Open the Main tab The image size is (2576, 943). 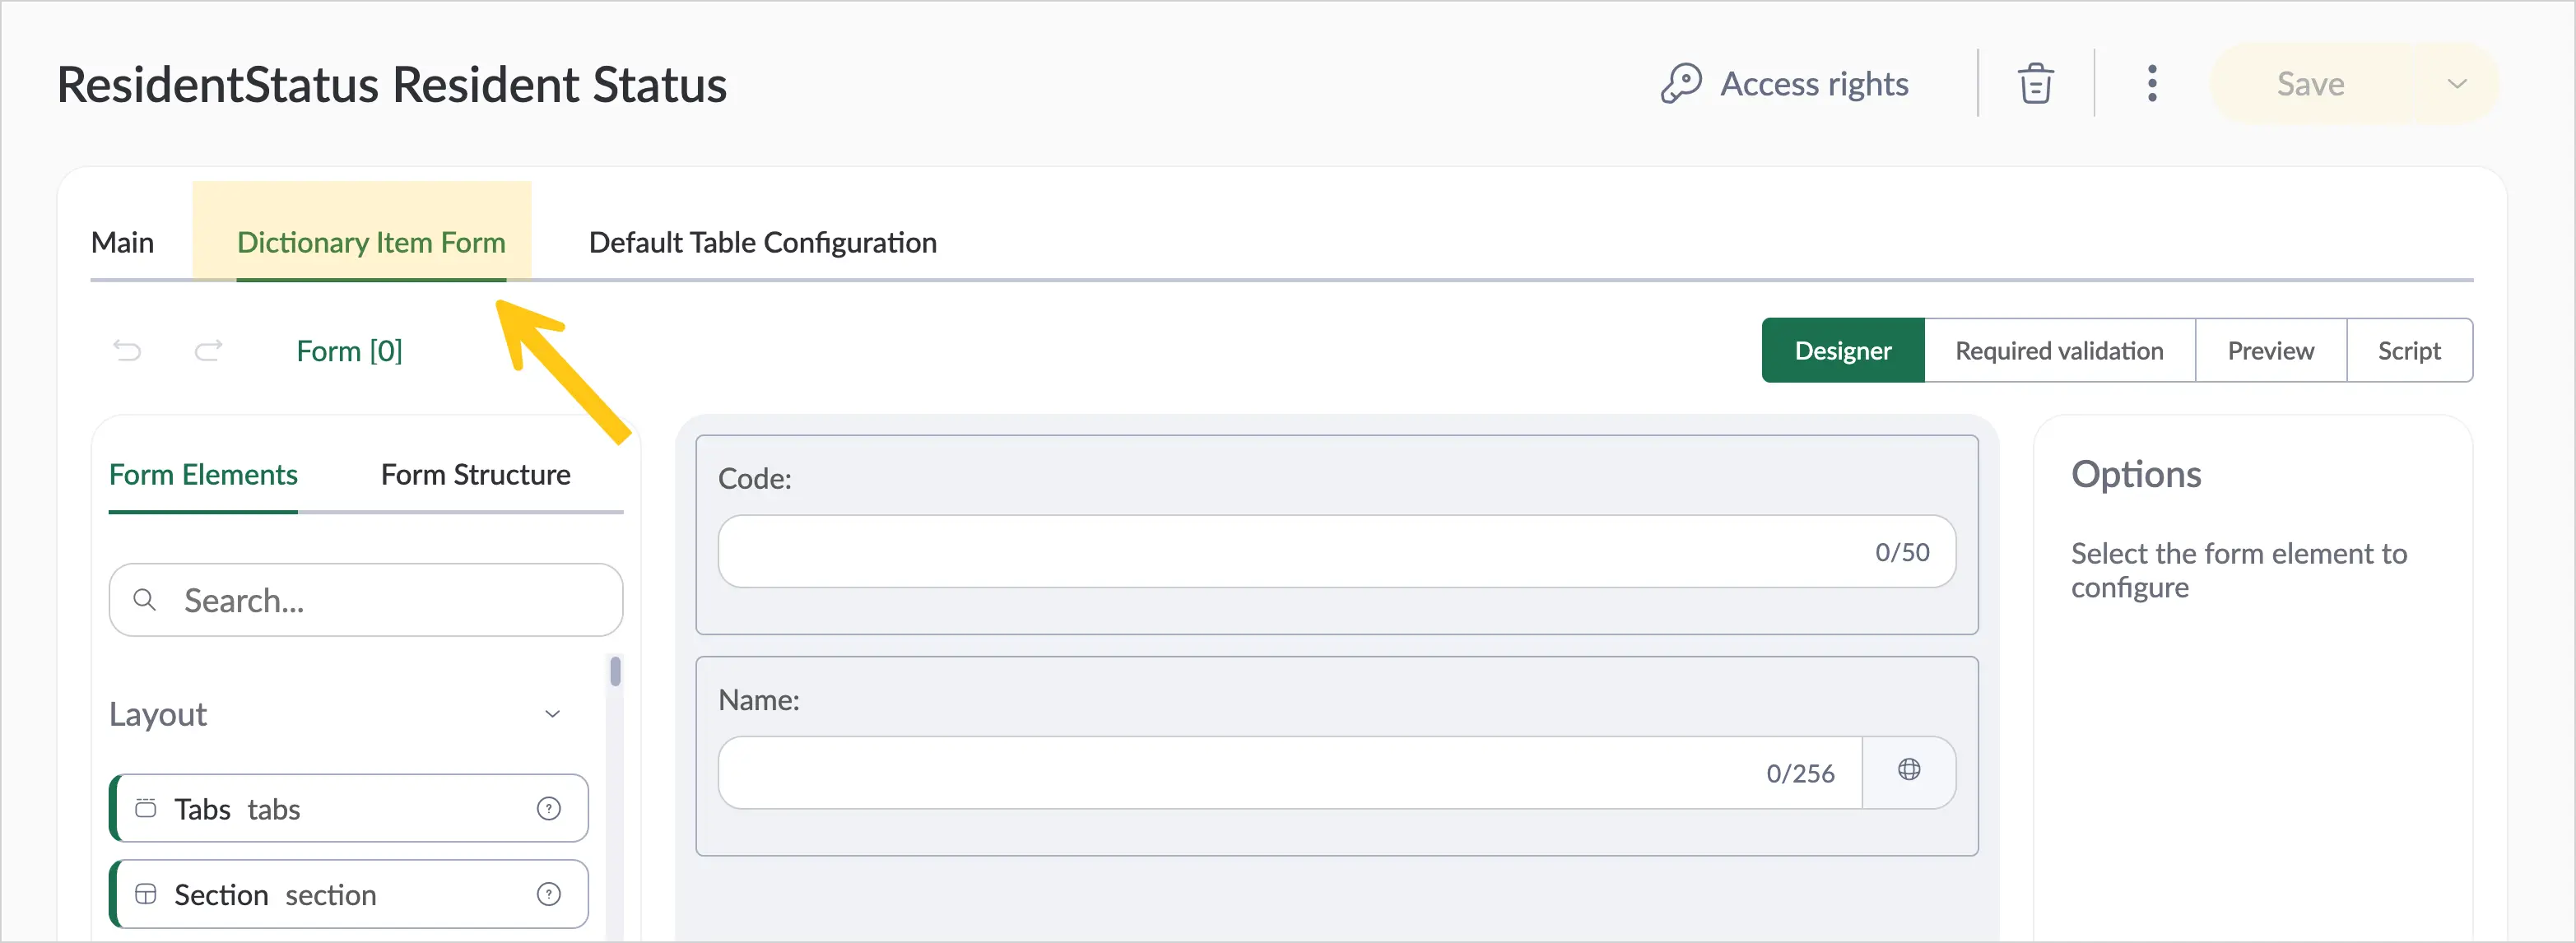122,243
